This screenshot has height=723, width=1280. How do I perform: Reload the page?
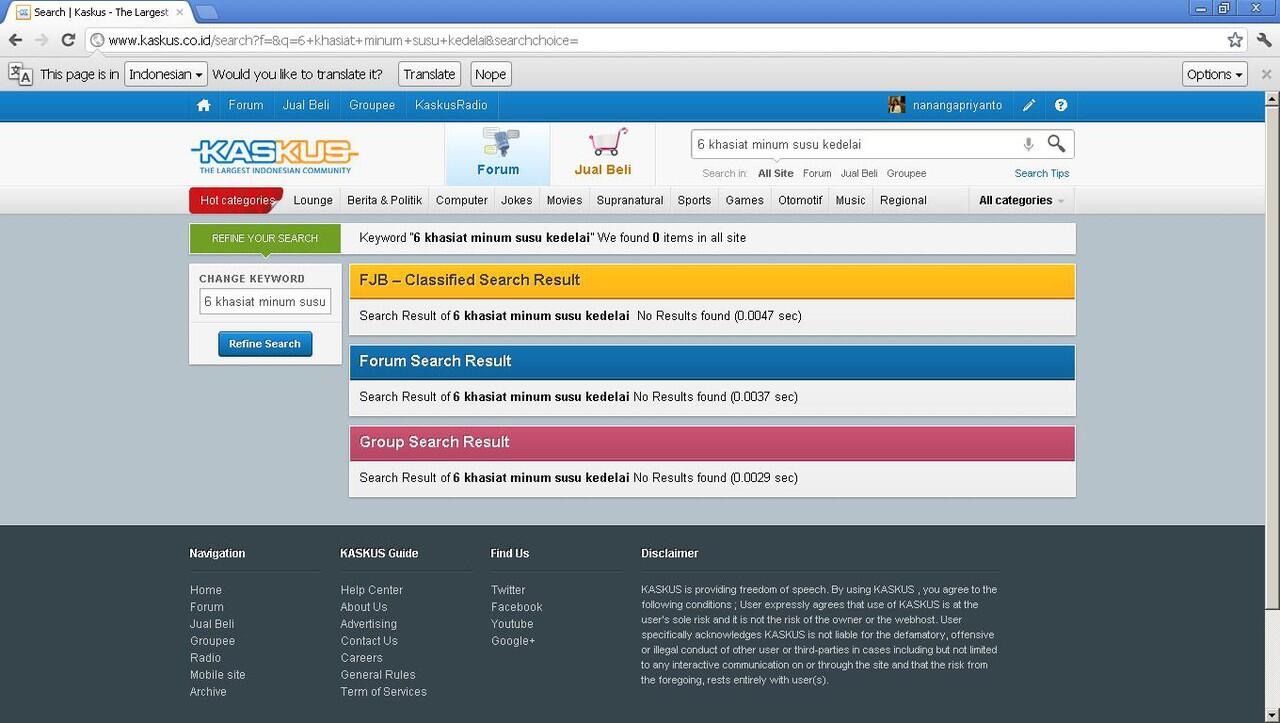pyautogui.click(x=68, y=40)
